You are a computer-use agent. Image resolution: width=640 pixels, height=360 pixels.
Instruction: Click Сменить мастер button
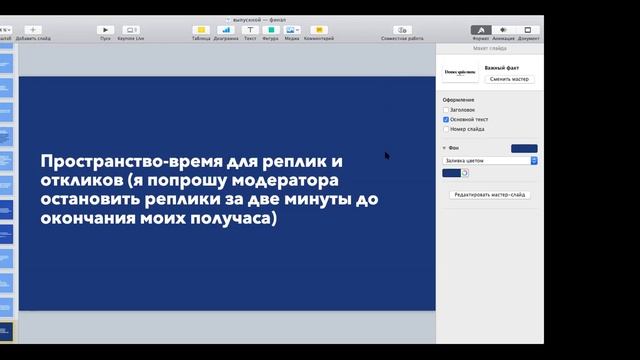509,79
